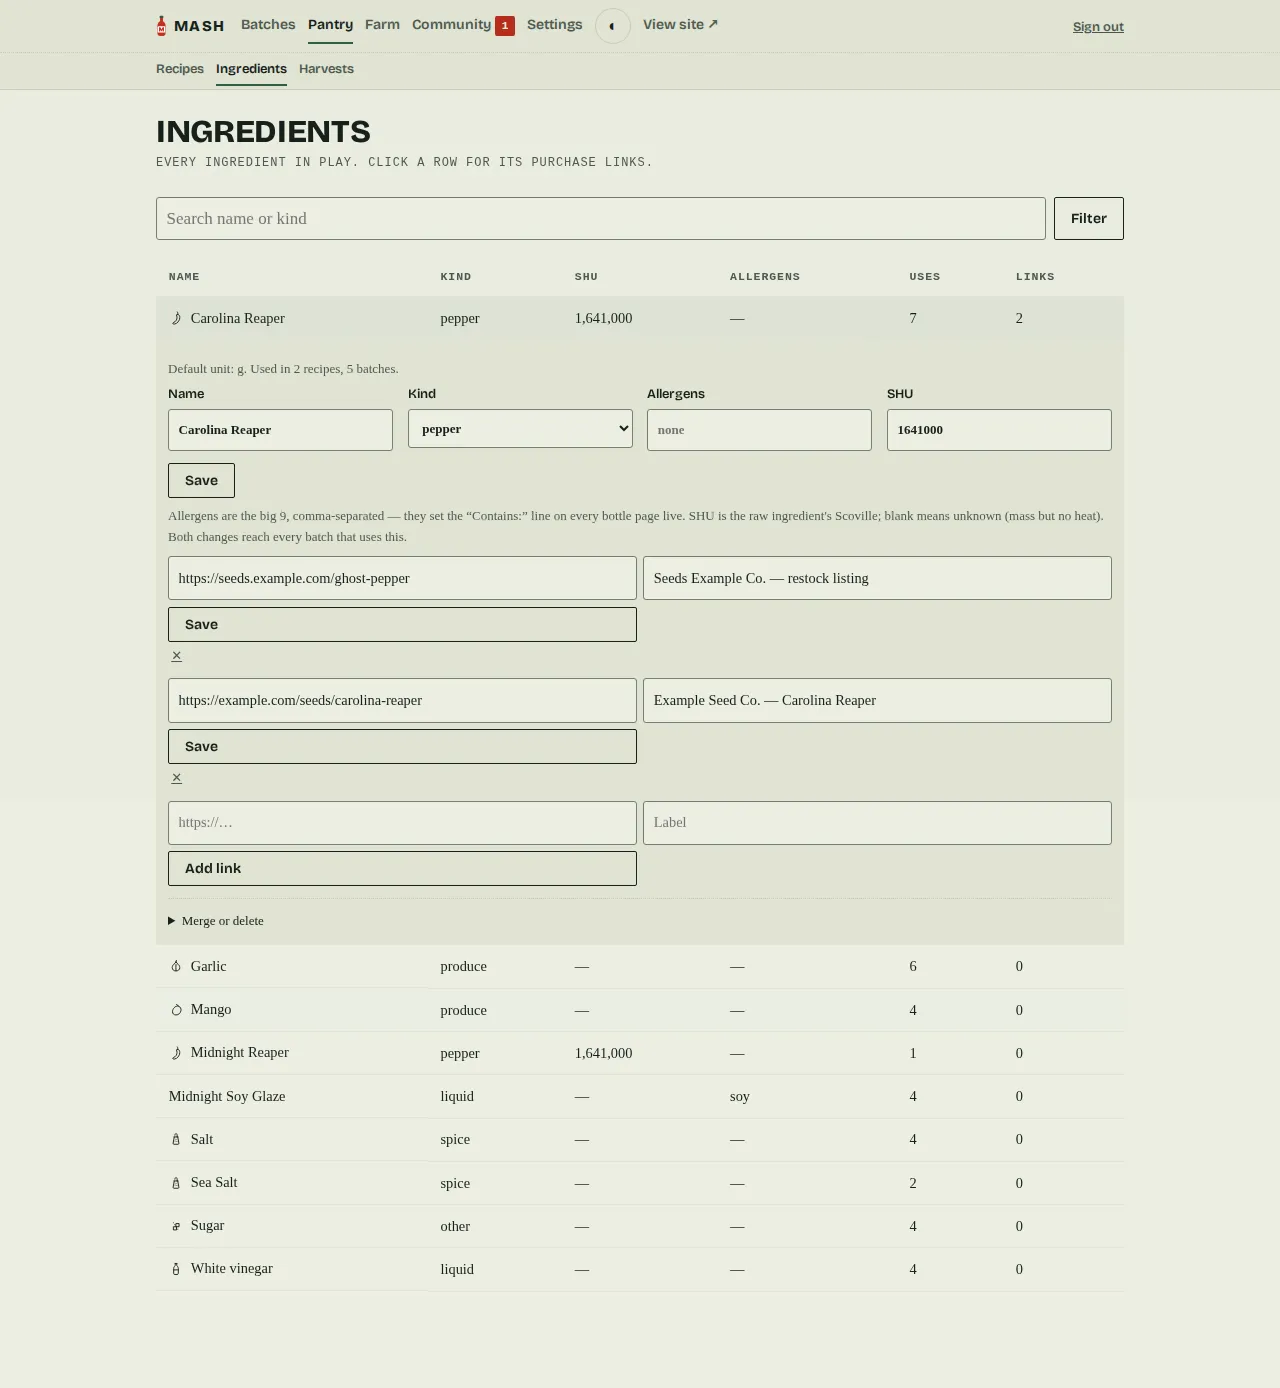Click the shaker icon beside Sea Salt
This screenshot has width=1280, height=1388.
pyautogui.click(x=176, y=1183)
